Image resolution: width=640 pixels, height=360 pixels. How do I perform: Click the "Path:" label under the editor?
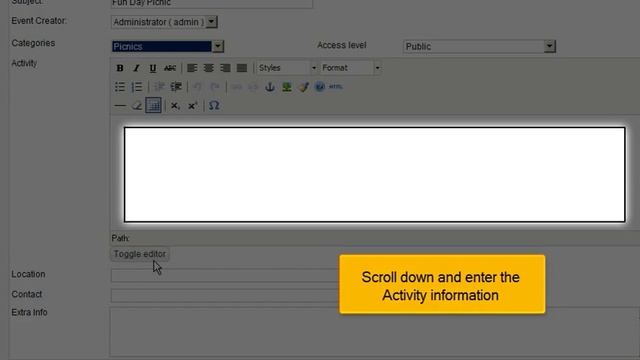click(x=120, y=238)
